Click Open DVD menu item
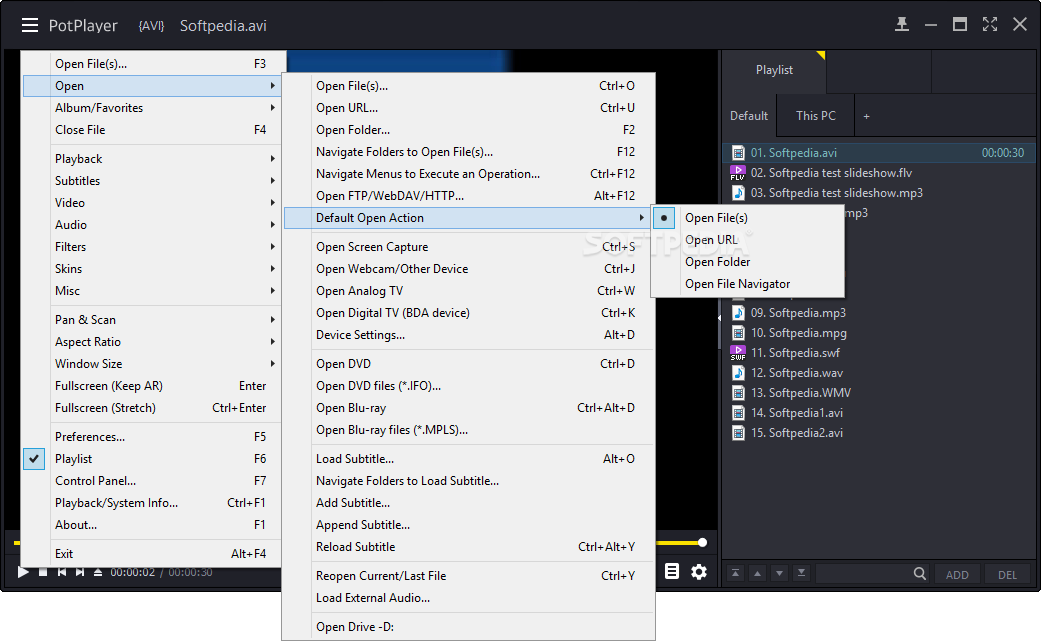This screenshot has width=1041, height=641. click(x=469, y=363)
